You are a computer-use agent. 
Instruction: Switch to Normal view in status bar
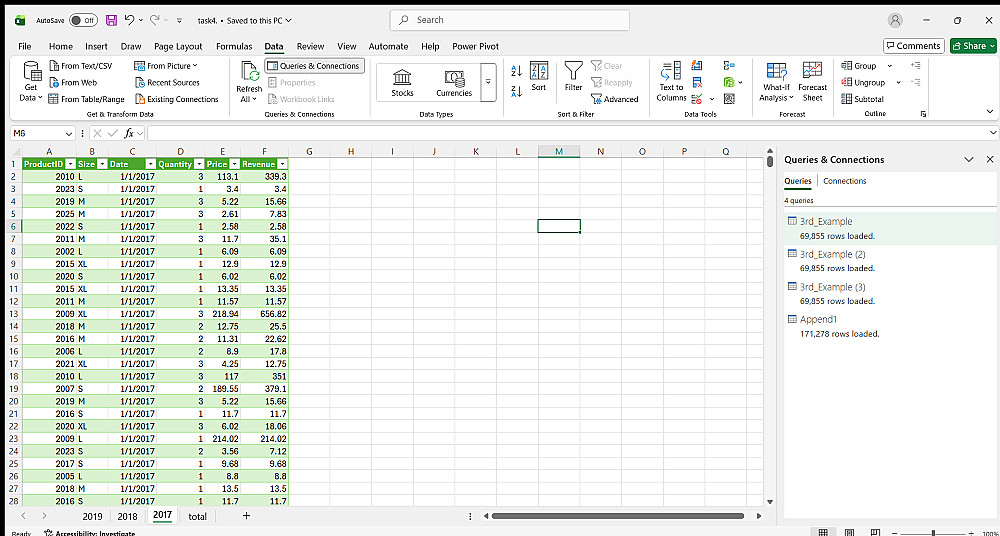pos(823,532)
